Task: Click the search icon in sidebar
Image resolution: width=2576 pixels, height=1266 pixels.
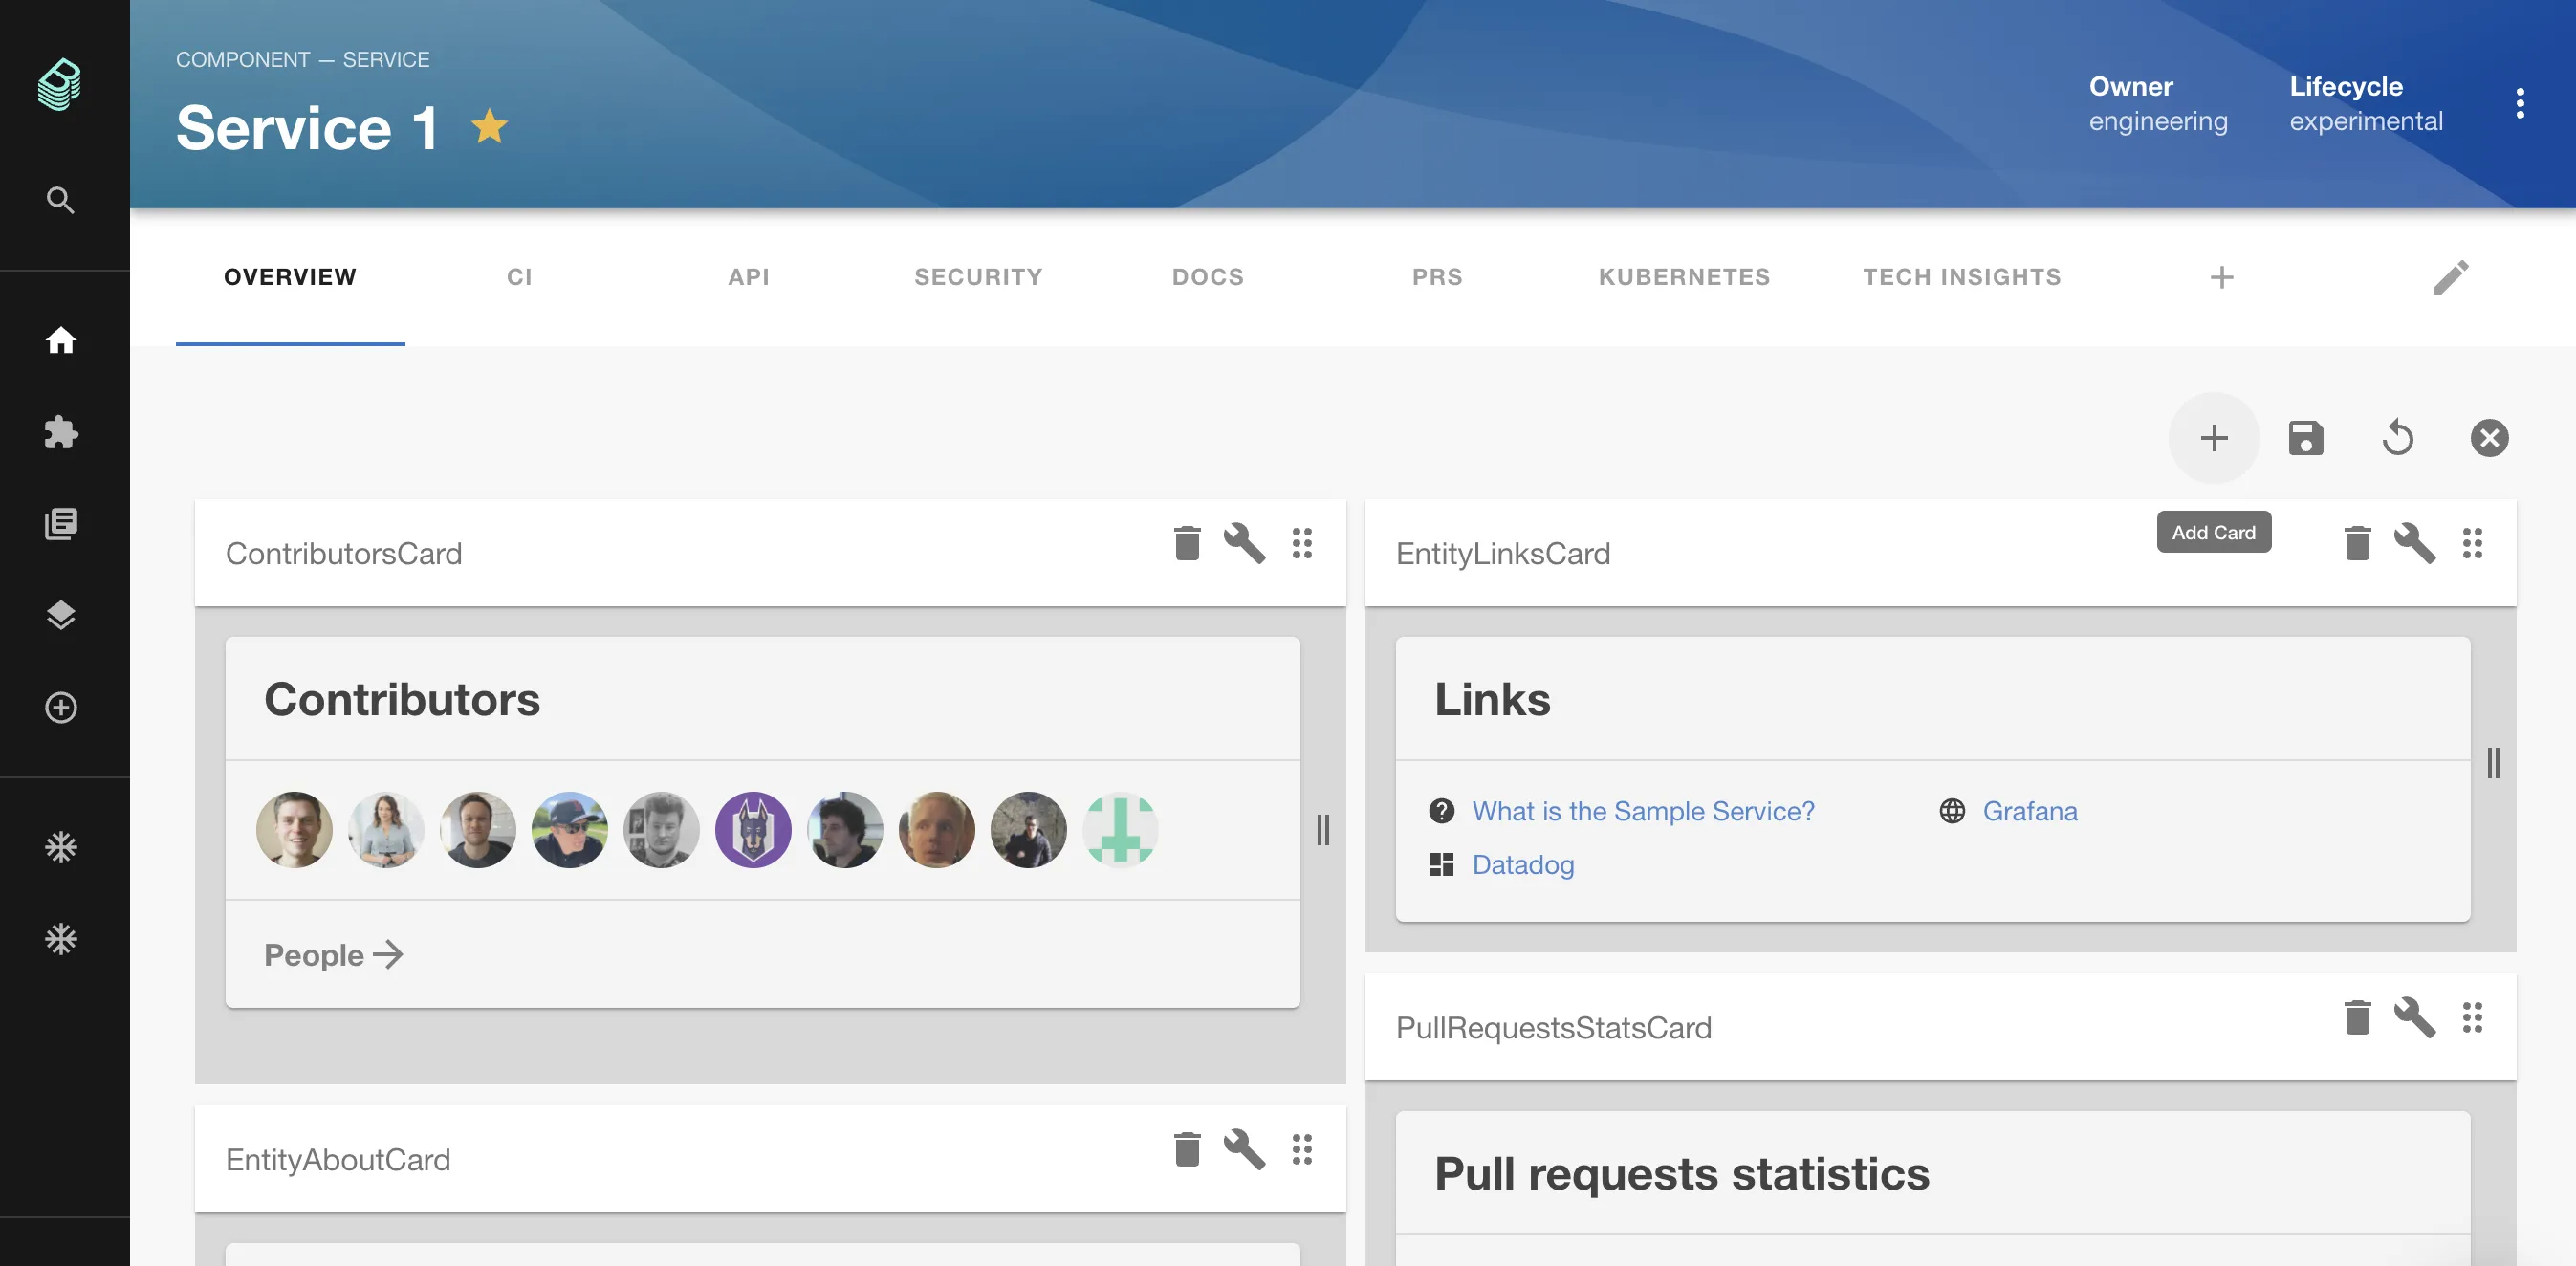Action: 61,200
